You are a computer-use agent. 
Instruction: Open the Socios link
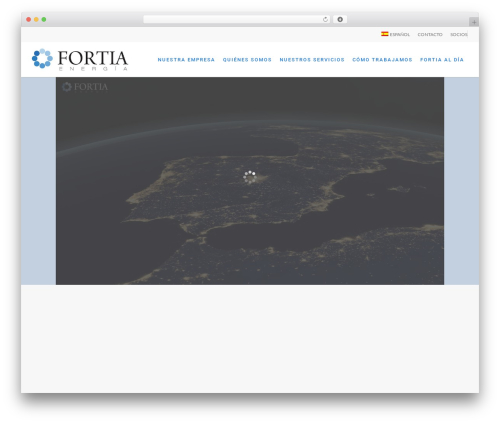tap(459, 34)
